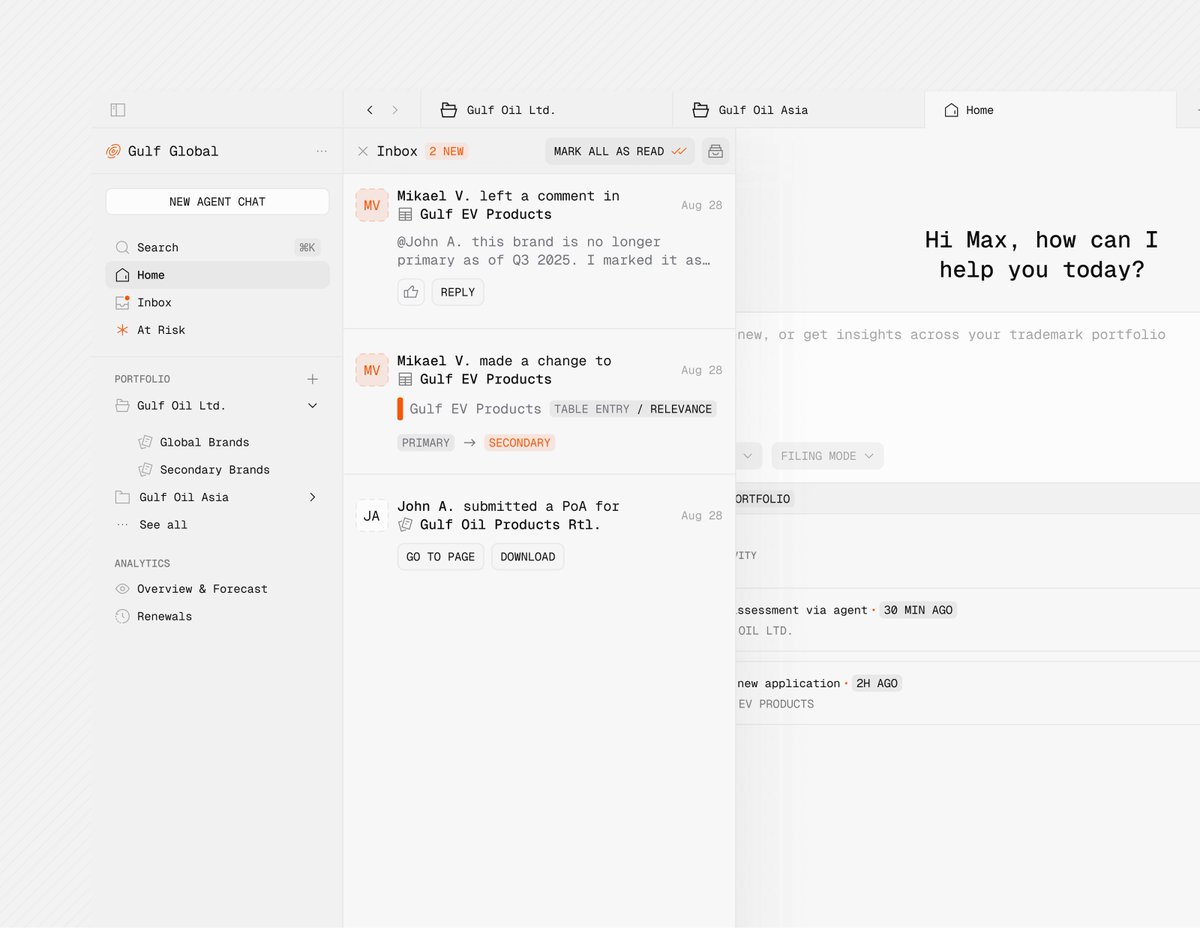Download the submitted PoA
This screenshot has height=928, width=1200.
[x=528, y=557]
